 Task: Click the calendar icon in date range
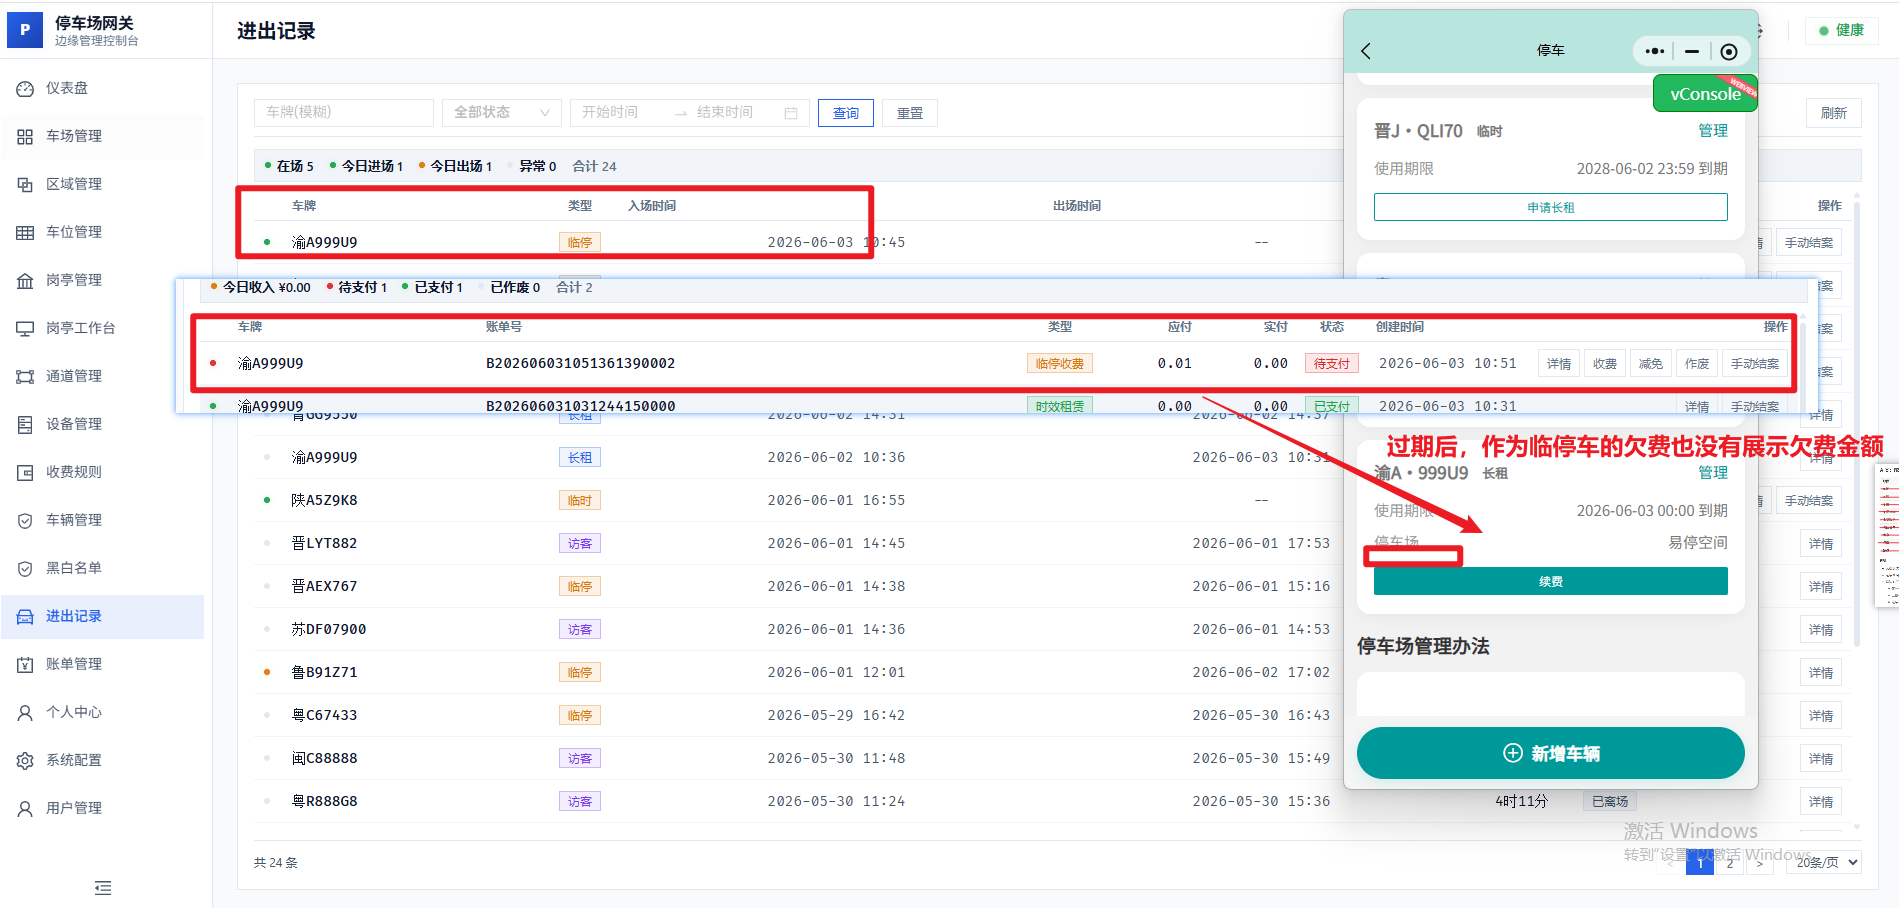click(x=791, y=113)
